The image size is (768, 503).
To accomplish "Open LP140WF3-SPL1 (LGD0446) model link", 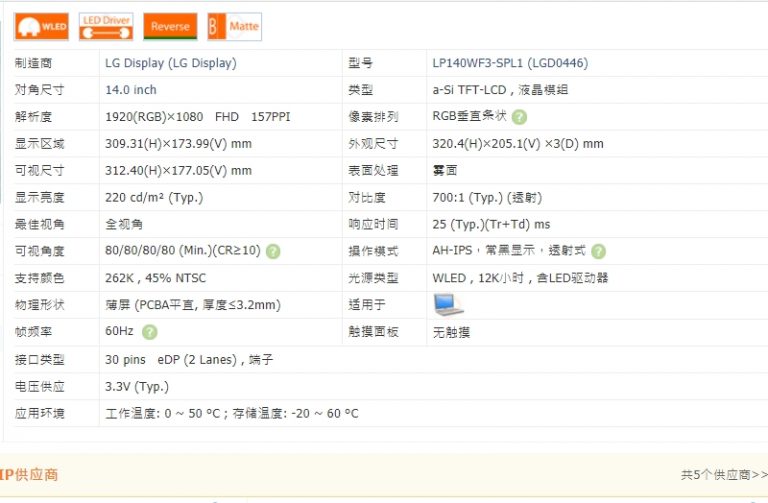I will click(x=510, y=63).
